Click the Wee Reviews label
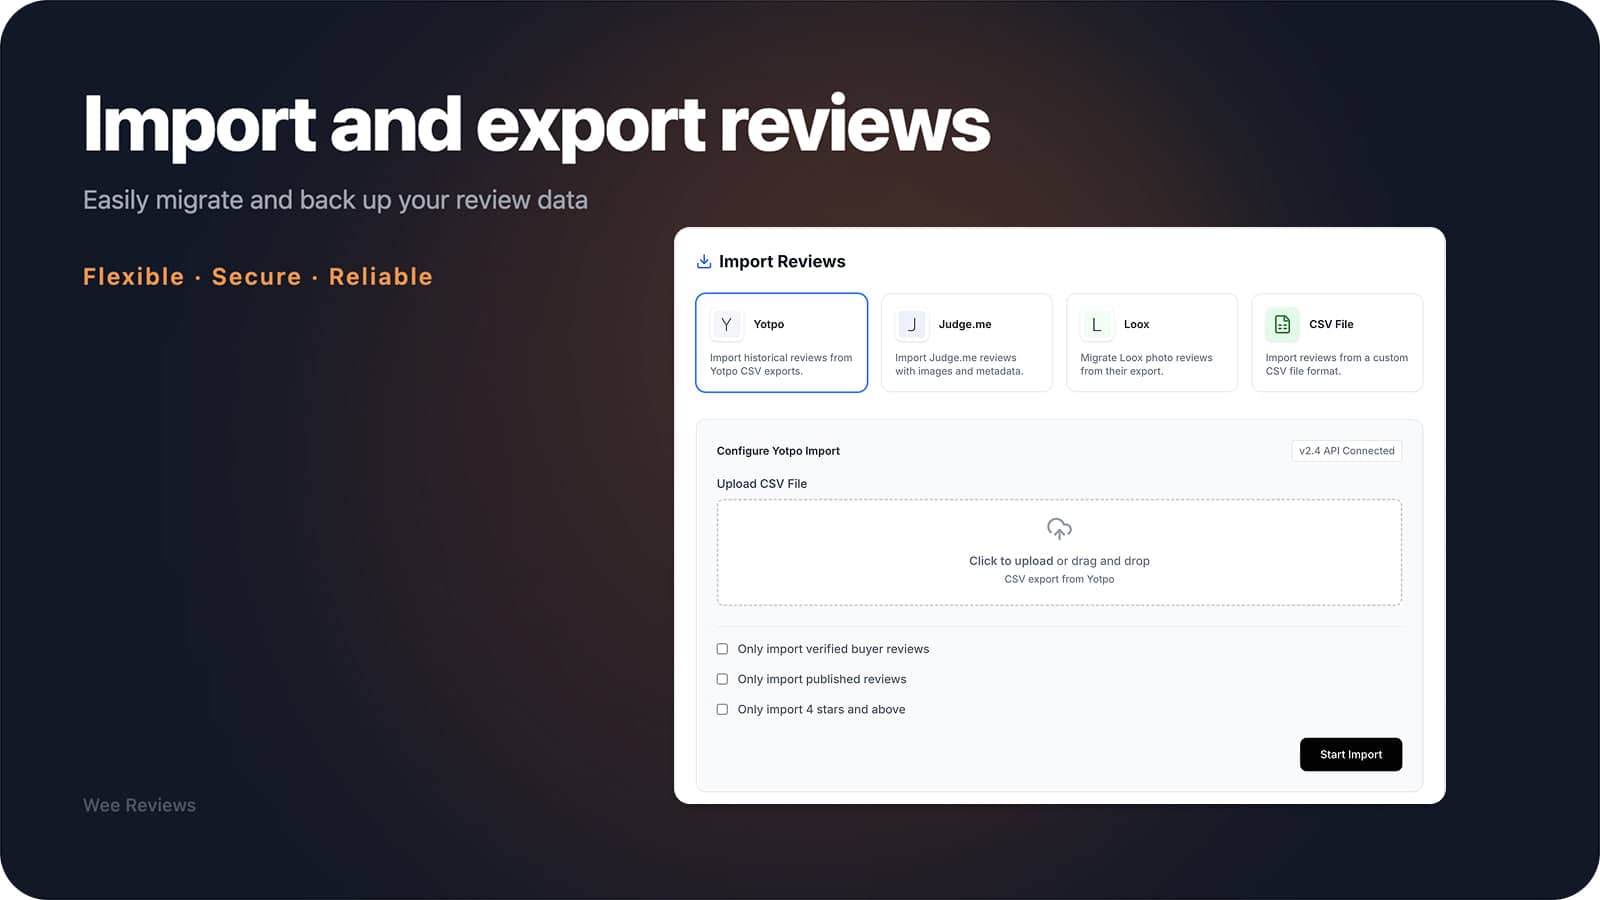The width and height of the screenshot is (1600, 900). coord(139,805)
